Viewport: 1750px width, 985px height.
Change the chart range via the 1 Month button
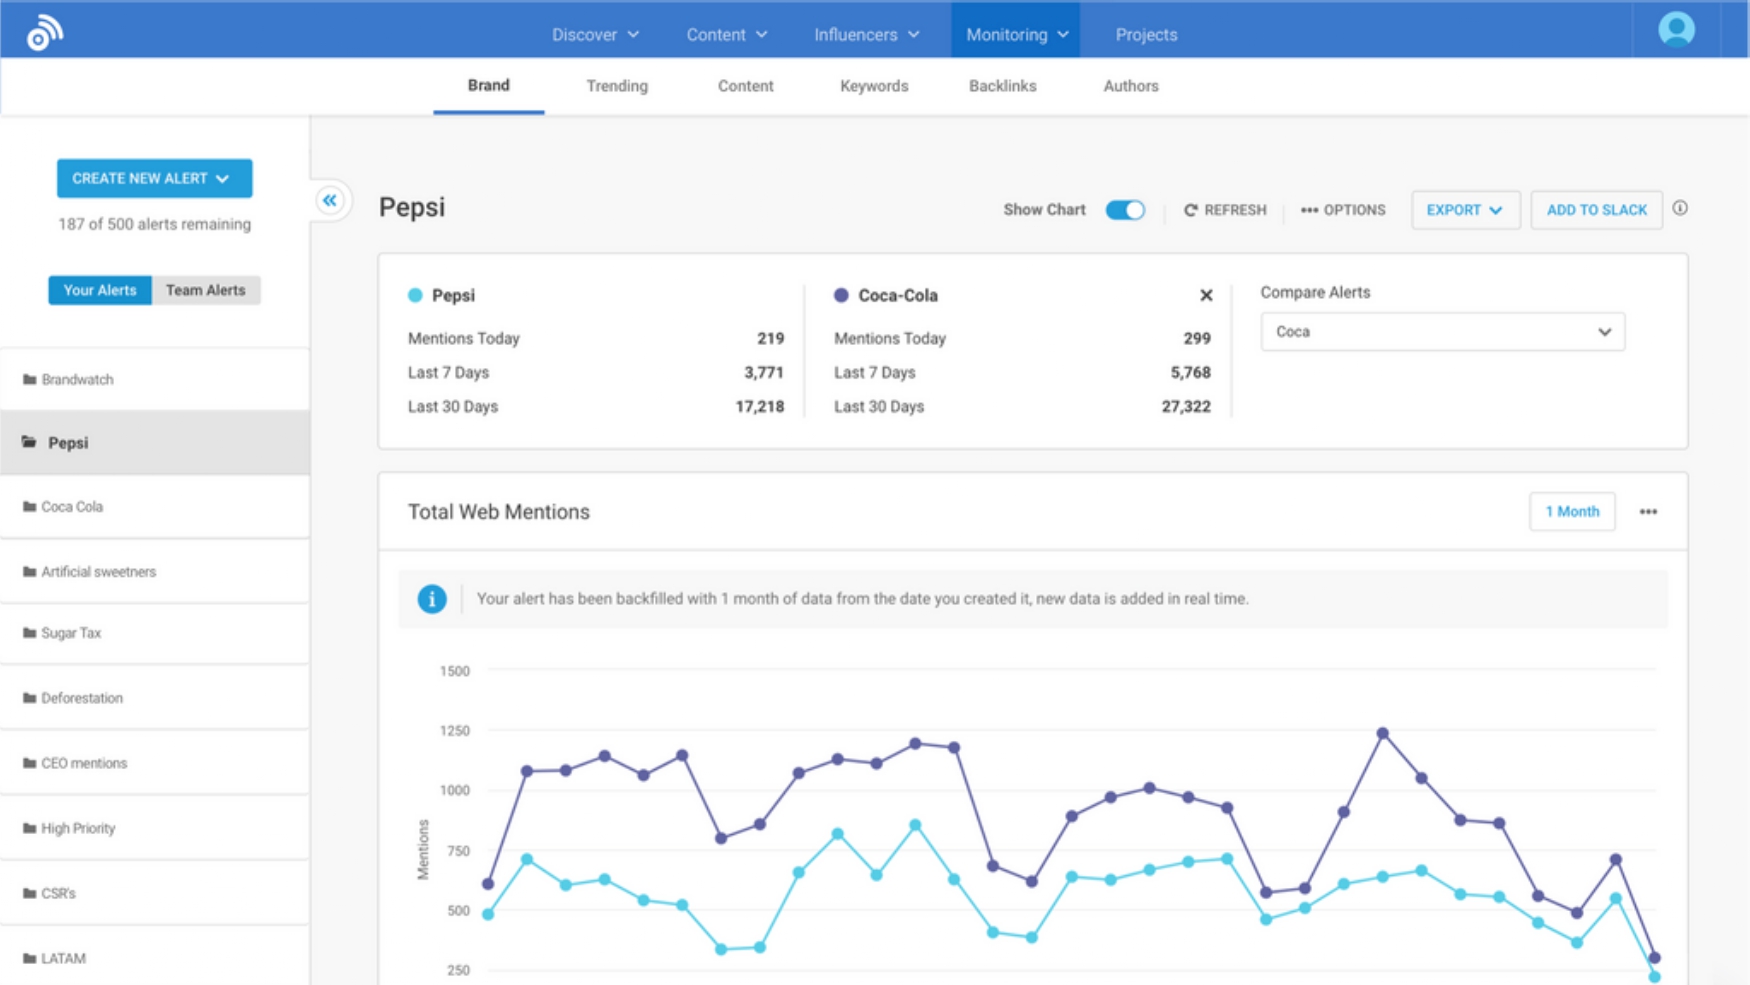point(1572,511)
